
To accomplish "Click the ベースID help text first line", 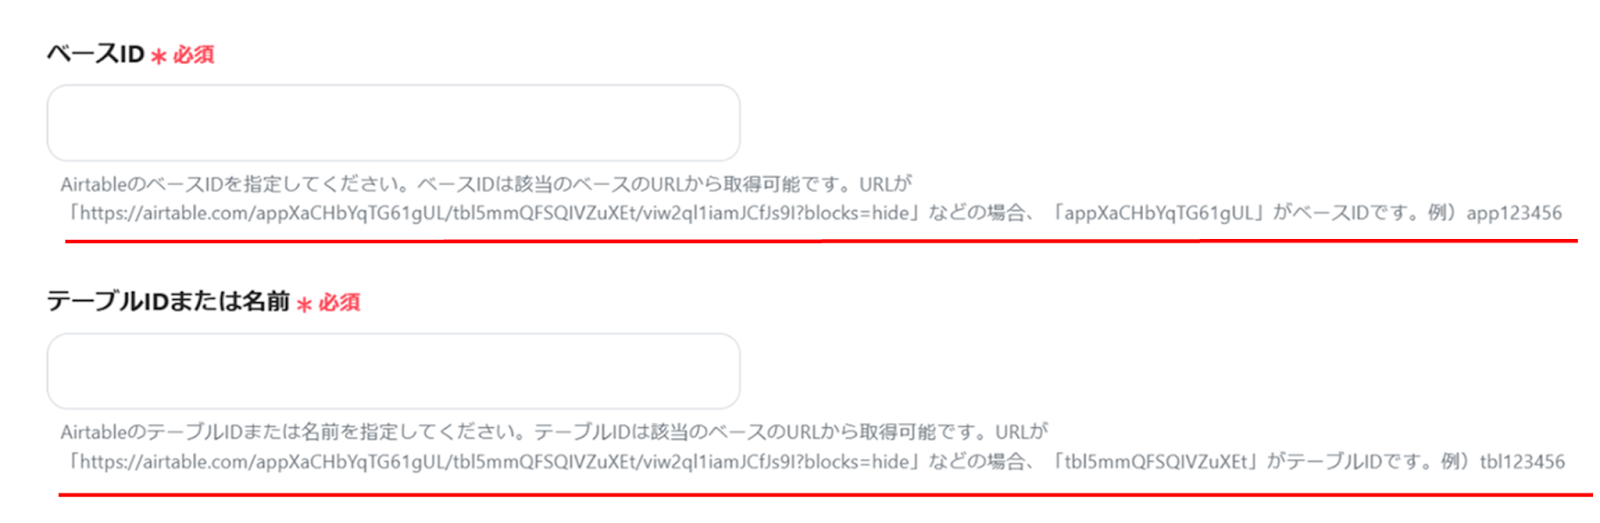I will pyautogui.click(x=486, y=184).
